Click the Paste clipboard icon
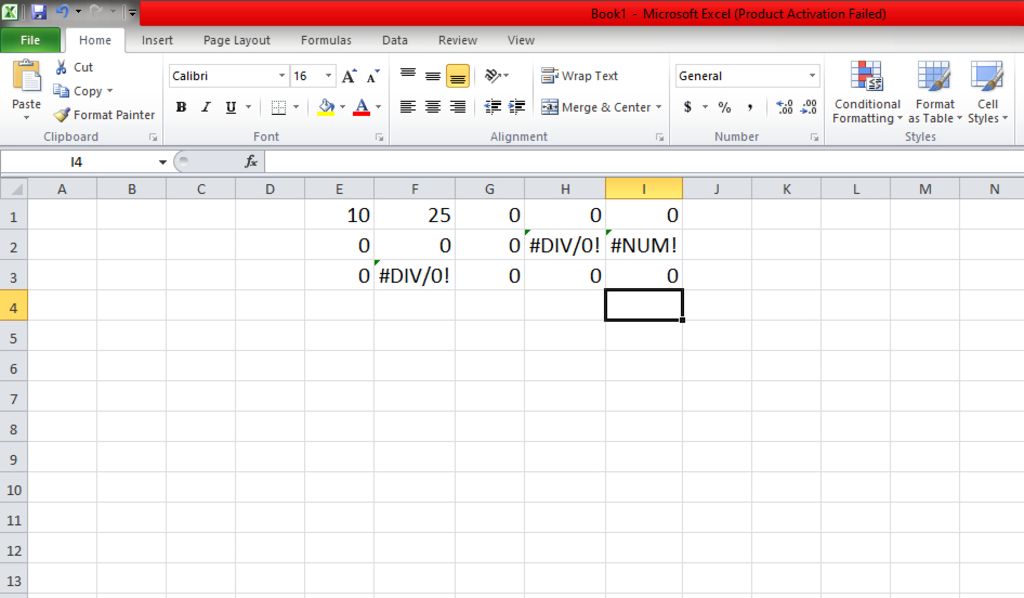The width and height of the screenshot is (1024, 598). point(27,76)
